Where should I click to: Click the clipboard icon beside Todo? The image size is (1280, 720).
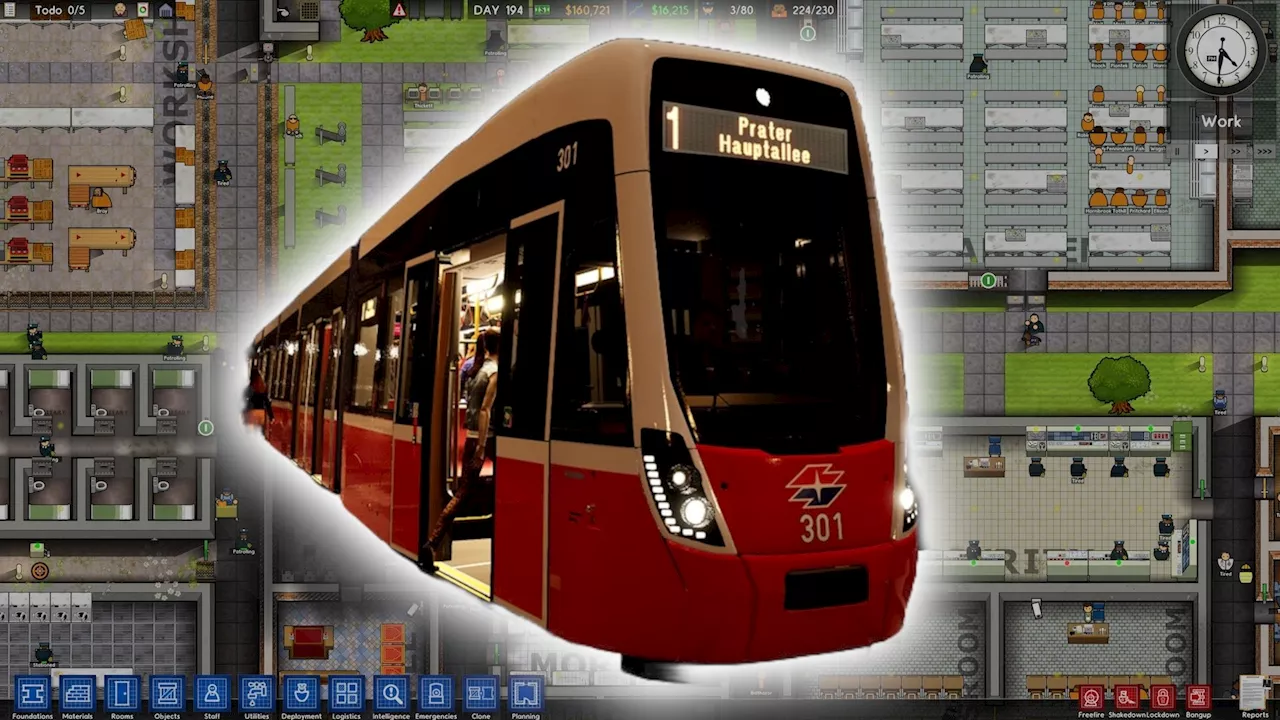coord(10,10)
